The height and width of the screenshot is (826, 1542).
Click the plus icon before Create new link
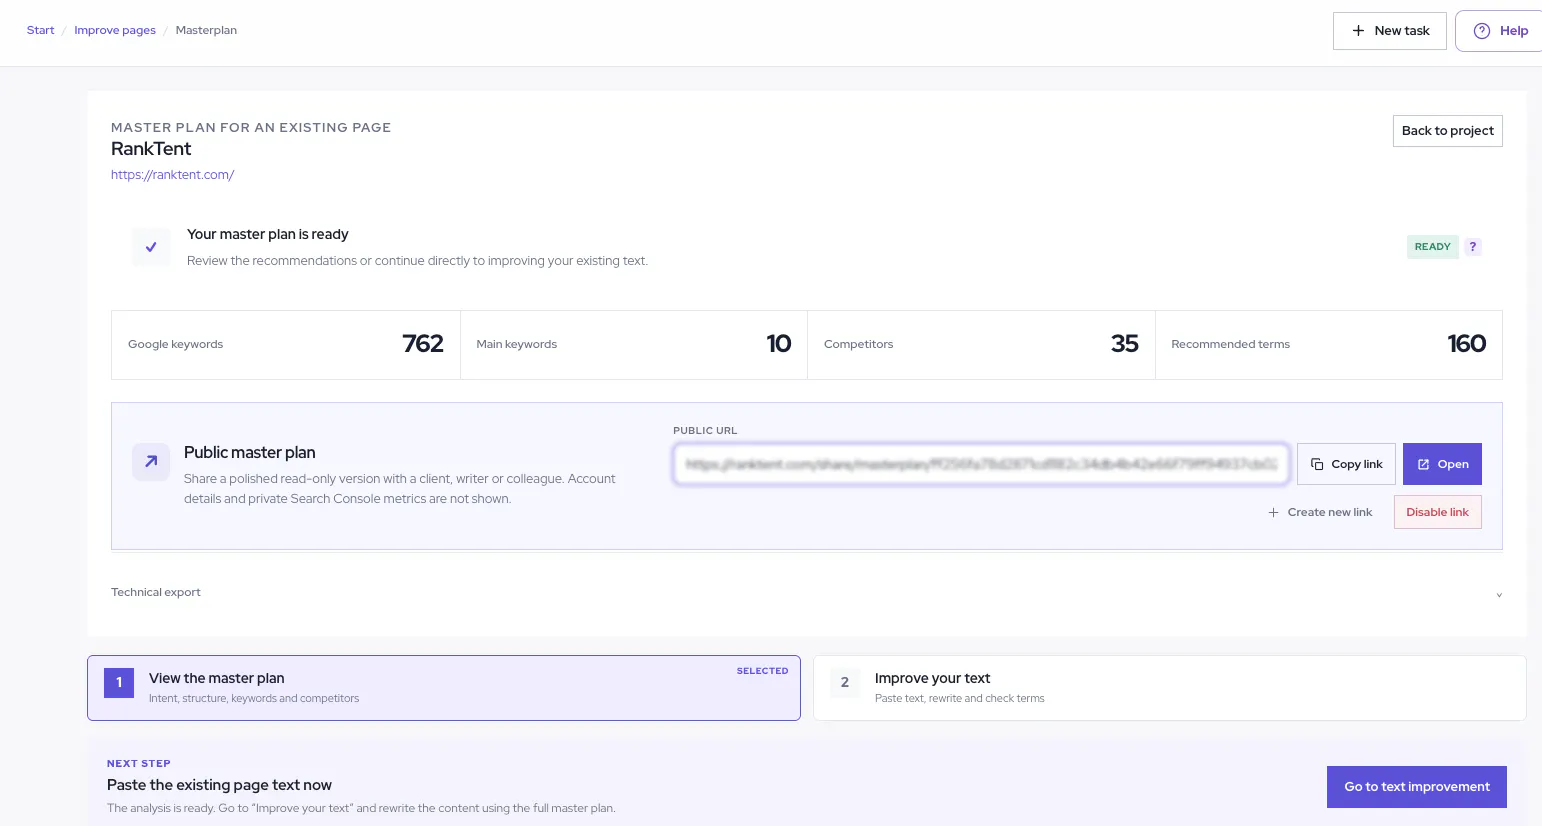[1273, 512]
